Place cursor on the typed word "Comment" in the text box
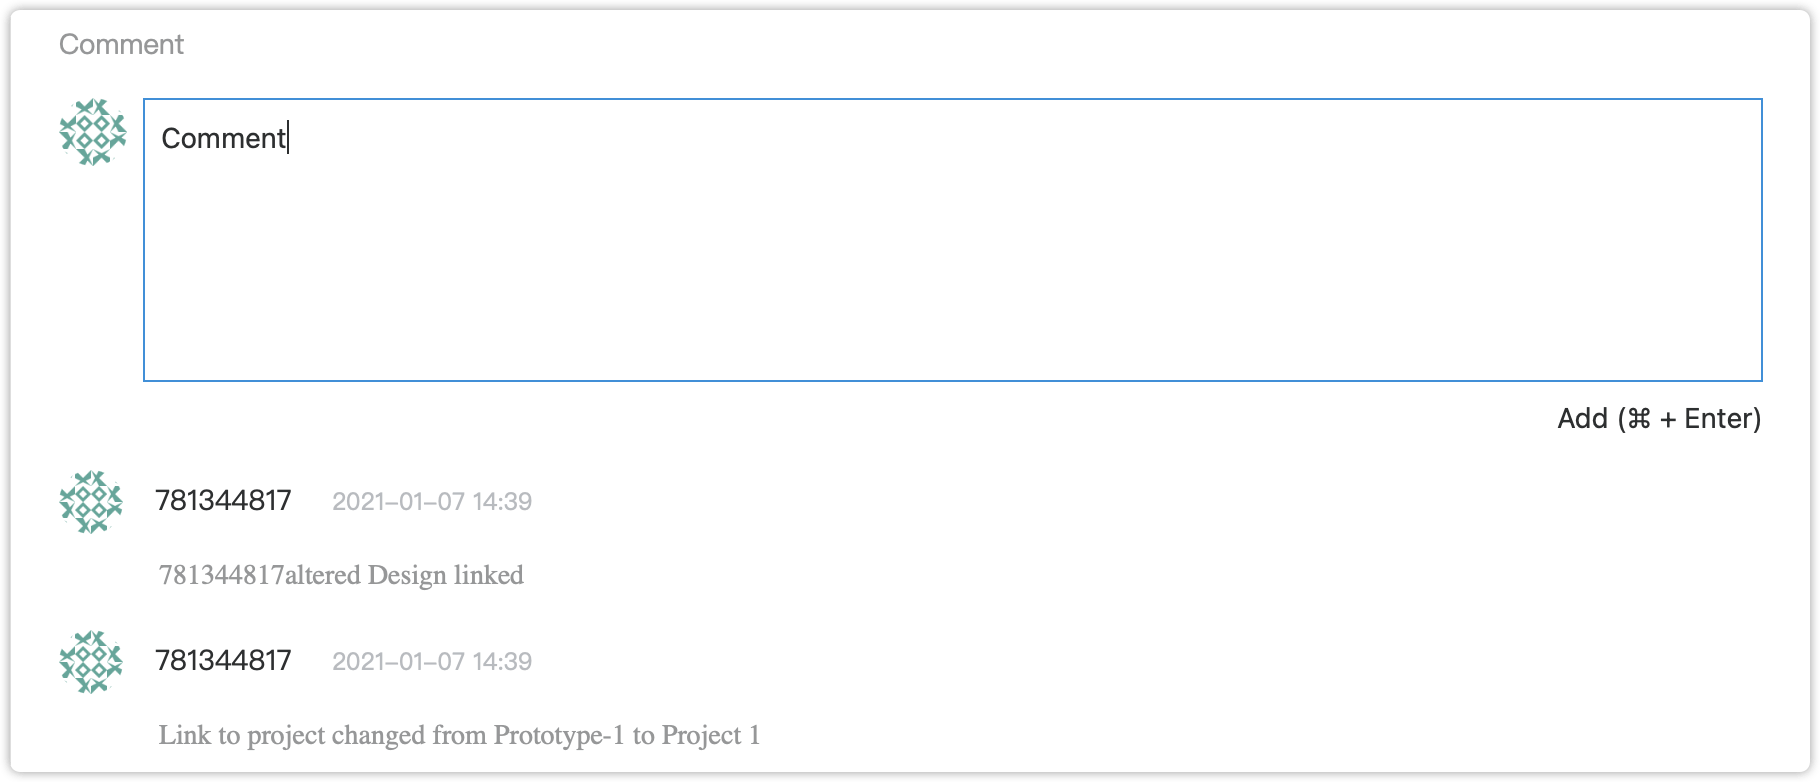This screenshot has height=782, width=1820. [224, 138]
